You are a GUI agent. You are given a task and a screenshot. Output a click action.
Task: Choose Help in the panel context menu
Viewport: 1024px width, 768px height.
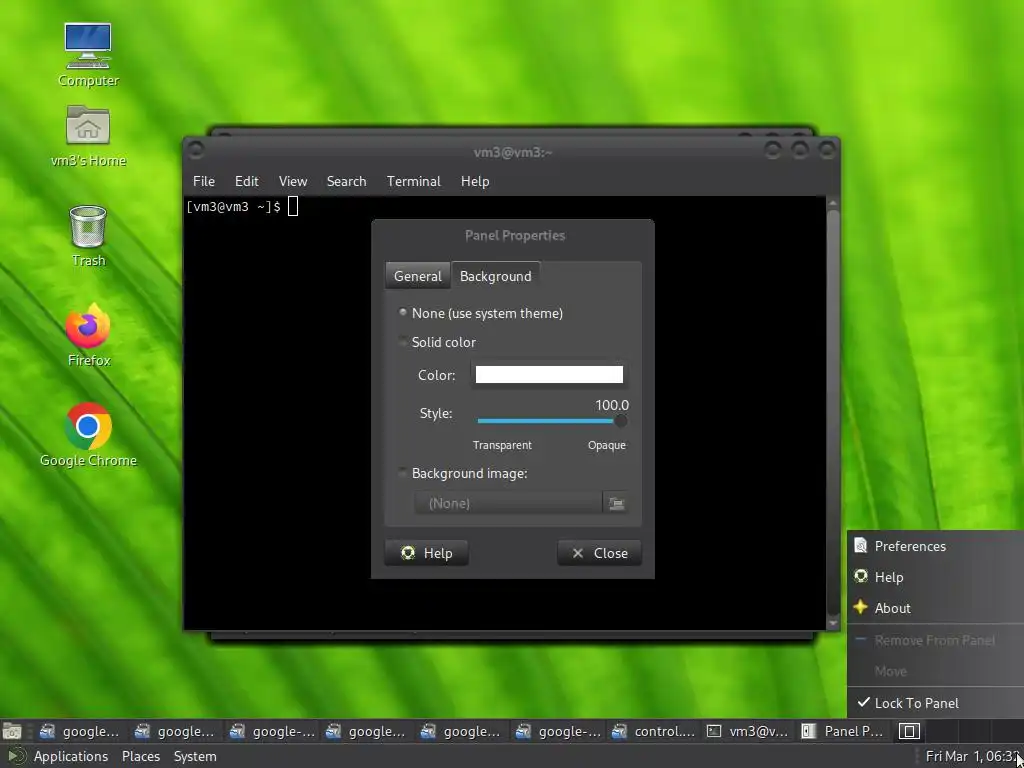click(935, 577)
